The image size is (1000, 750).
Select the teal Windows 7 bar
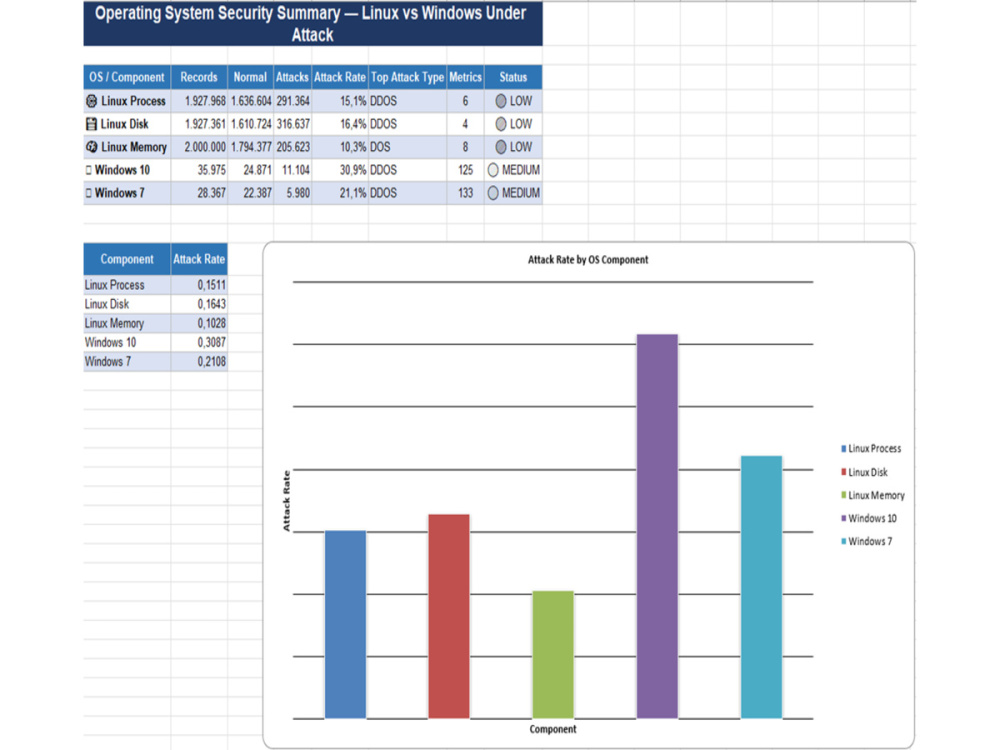coord(761,587)
